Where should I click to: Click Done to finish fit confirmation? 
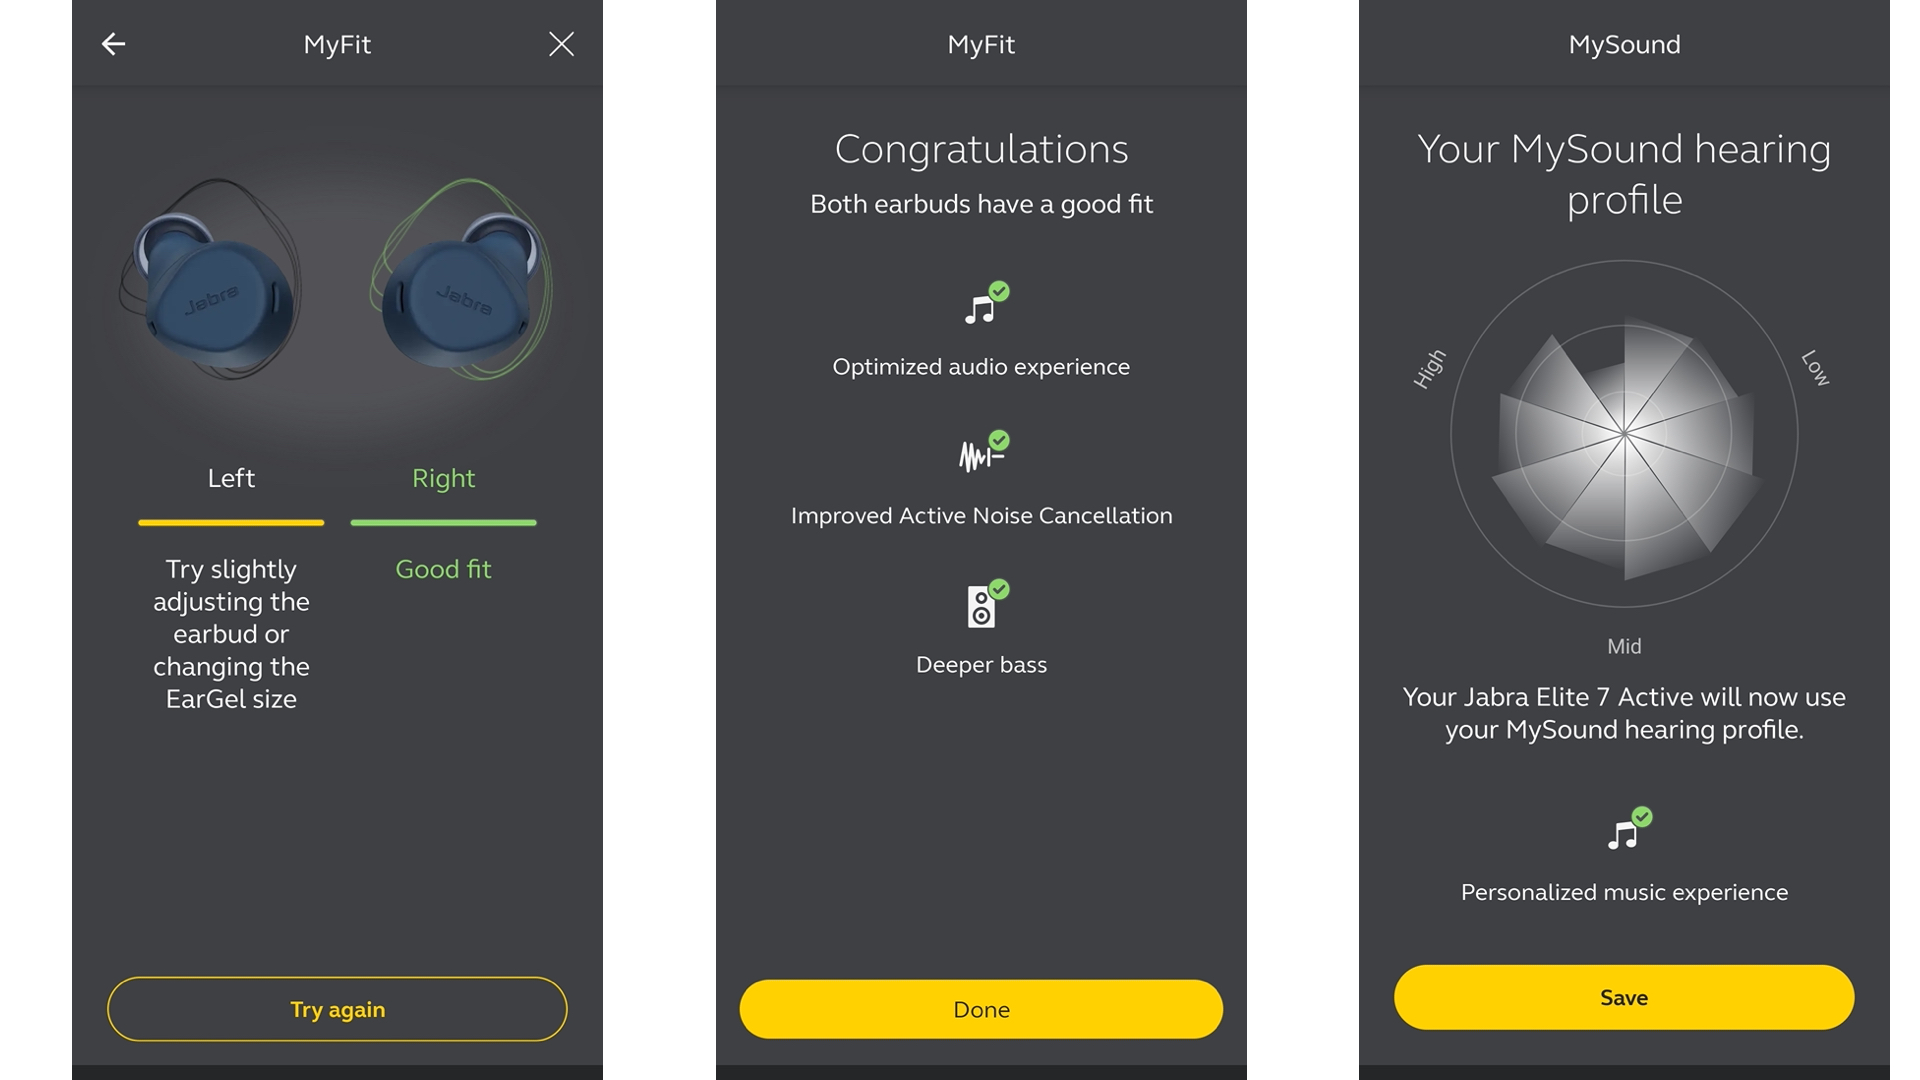click(981, 1009)
